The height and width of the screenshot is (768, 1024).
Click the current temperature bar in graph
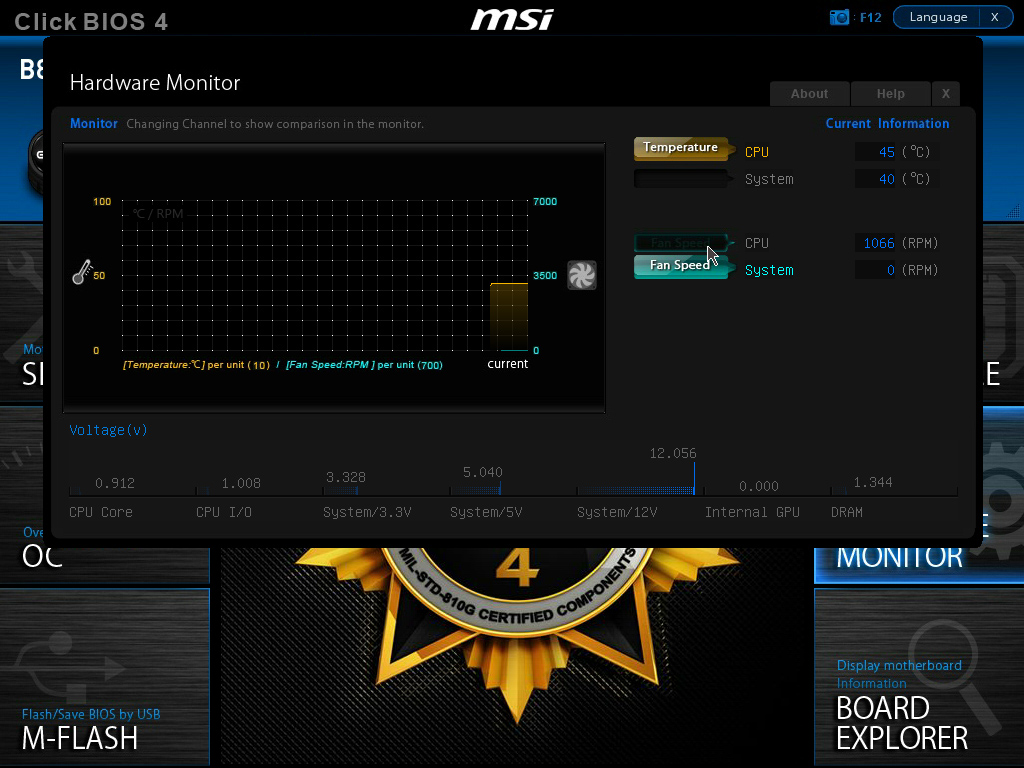pos(509,317)
